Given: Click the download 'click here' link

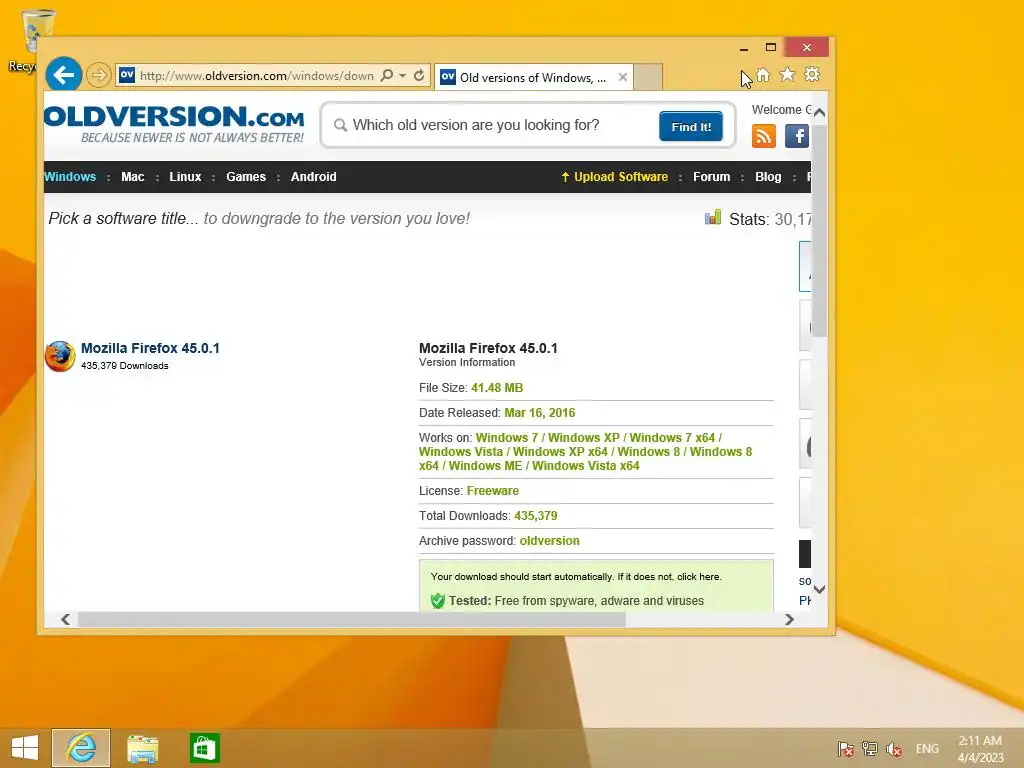Looking at the screenshot, I should (x=699, y=577).
